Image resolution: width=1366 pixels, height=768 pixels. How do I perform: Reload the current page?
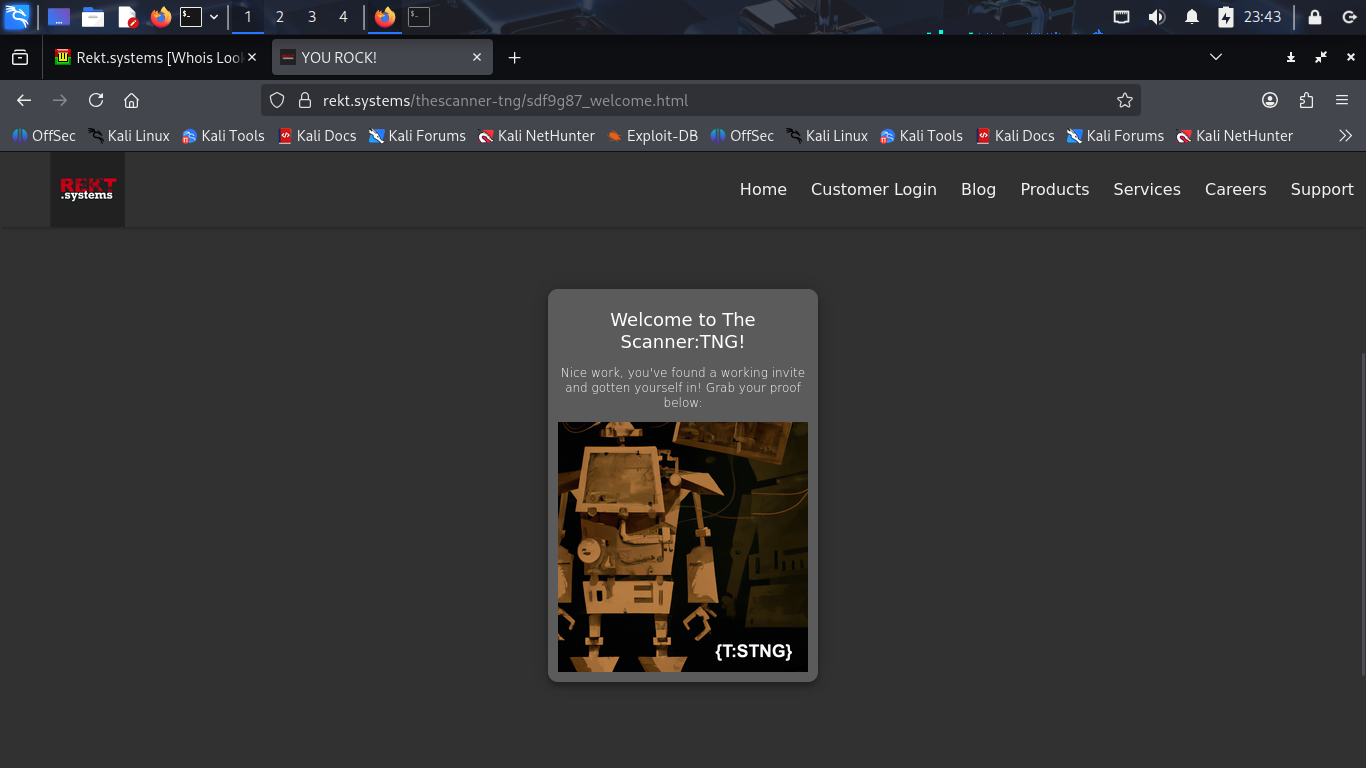pyautogui.click(x=96, y=100)
